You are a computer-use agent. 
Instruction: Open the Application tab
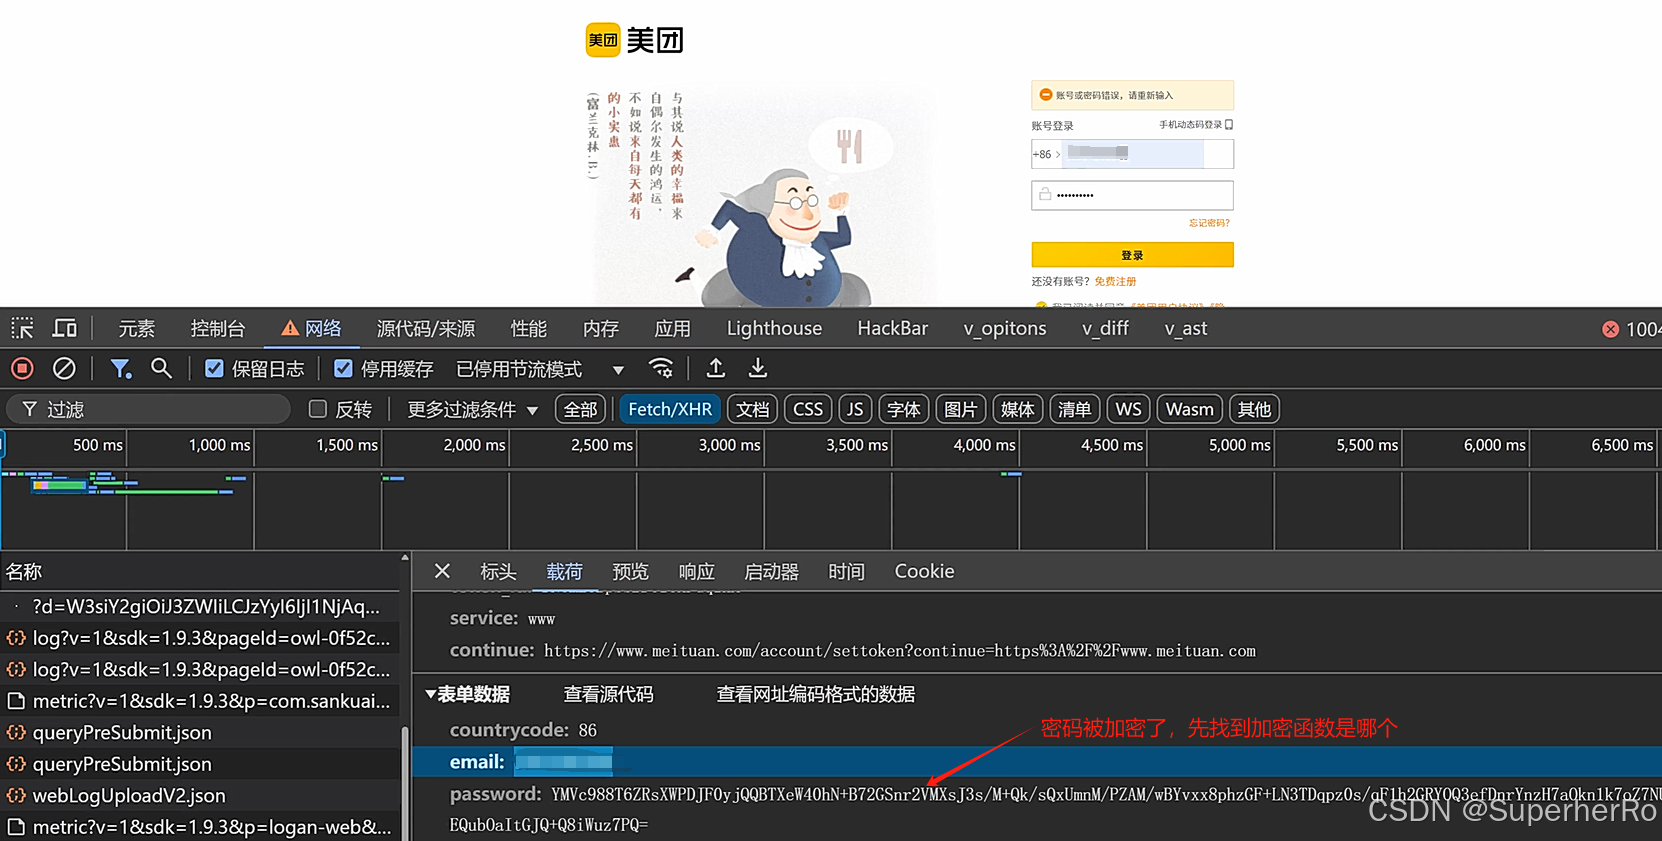[673, 328]
